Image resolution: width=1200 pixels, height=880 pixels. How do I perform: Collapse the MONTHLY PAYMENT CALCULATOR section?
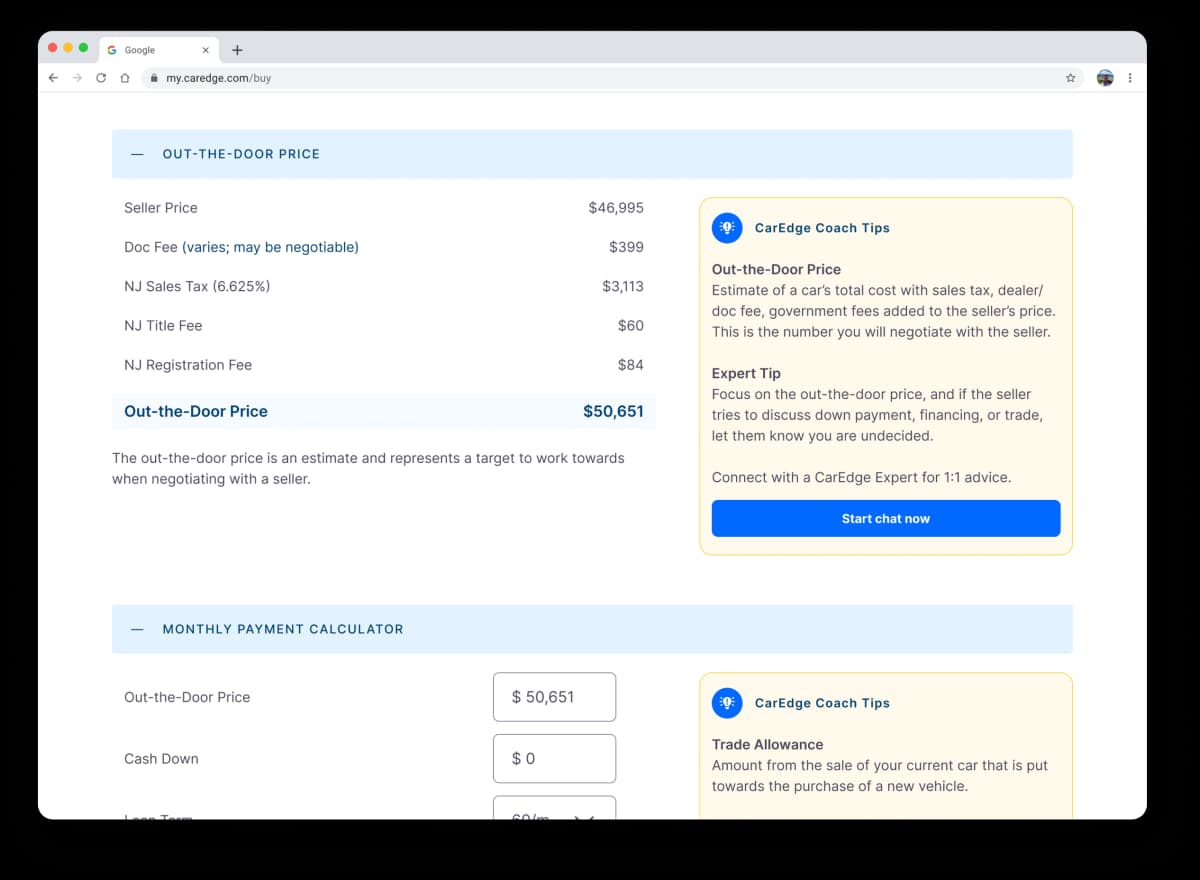click(137, 629)
